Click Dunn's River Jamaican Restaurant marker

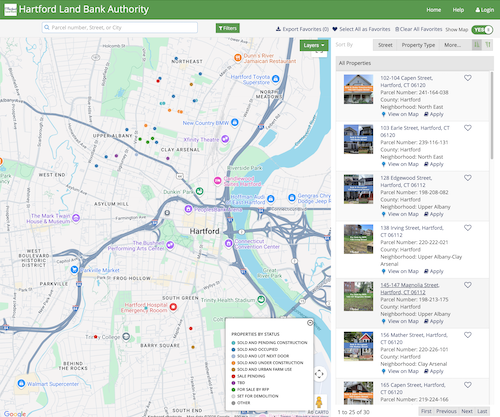(x=238, y=58)
